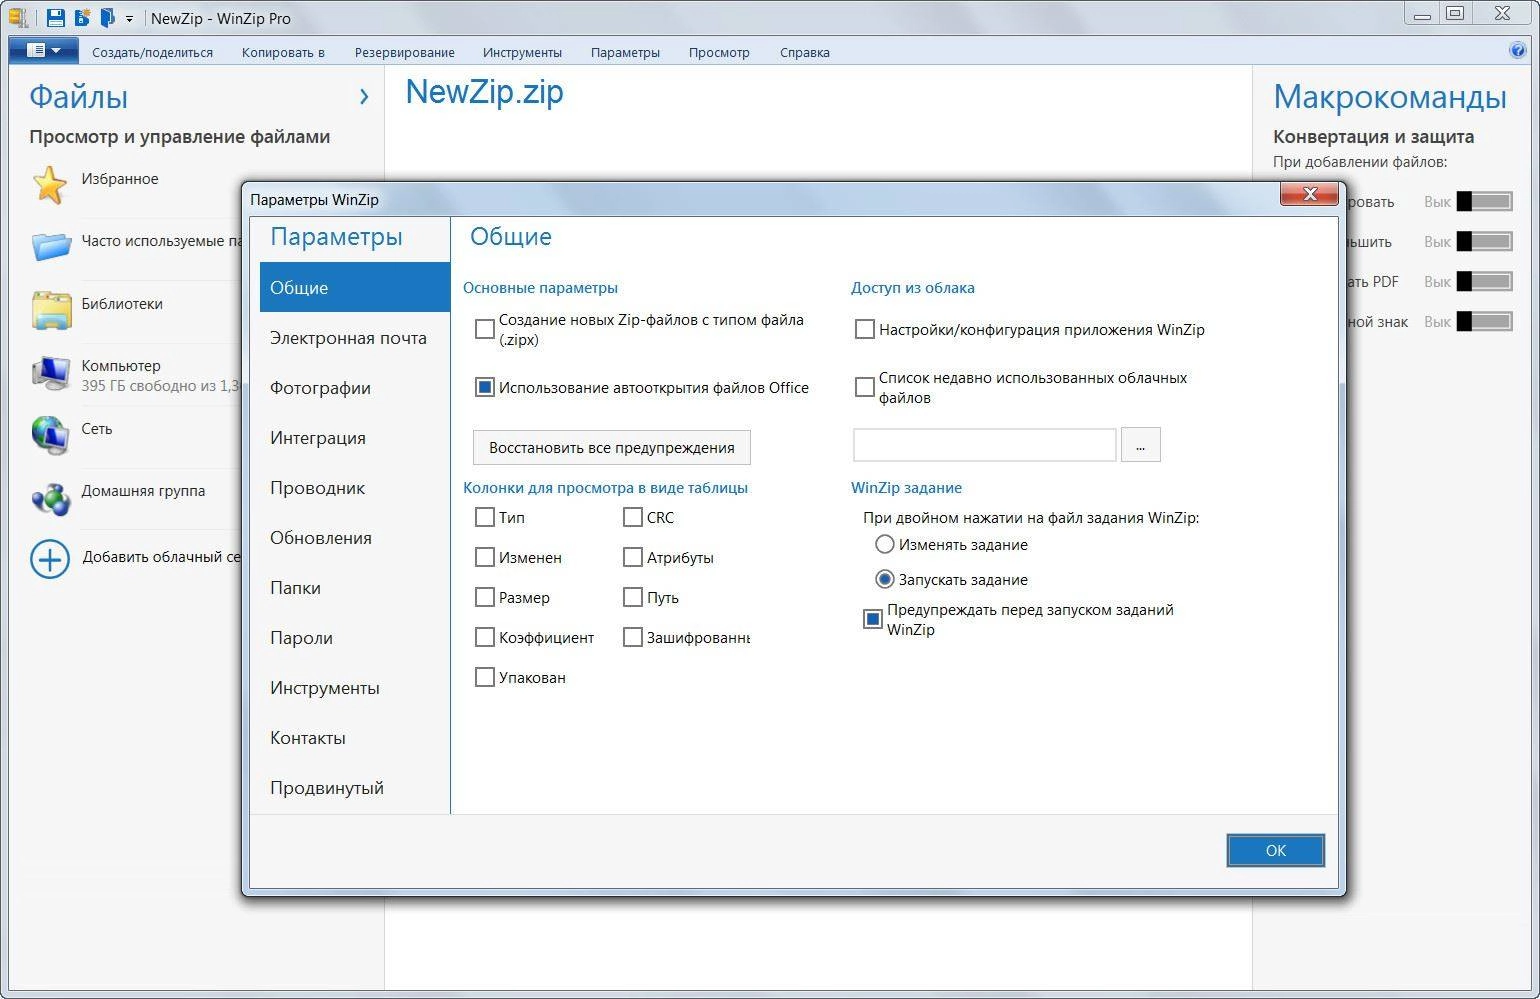Viewport: 1540px width, 999px height.
Task: Open the Копировать в ribbon tab
Action: 283,52
